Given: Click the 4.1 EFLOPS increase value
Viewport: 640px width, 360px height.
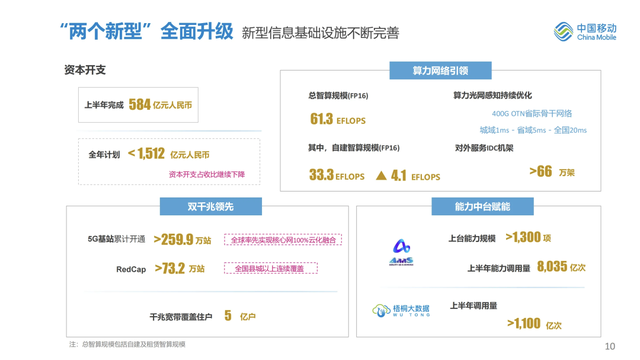Looking at the screenshot, I should point(416,176).
